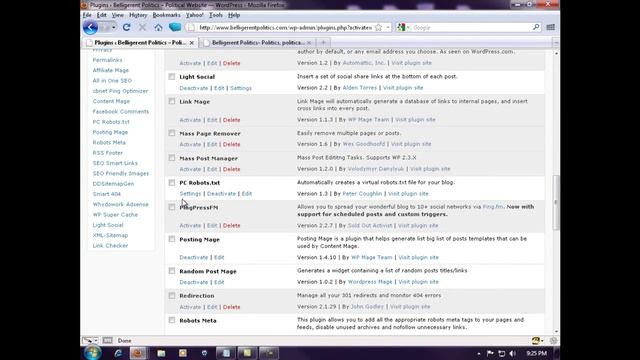Open the Bookmarks menu
Viewport: 640px width, 360px height.
pos(166,15)
